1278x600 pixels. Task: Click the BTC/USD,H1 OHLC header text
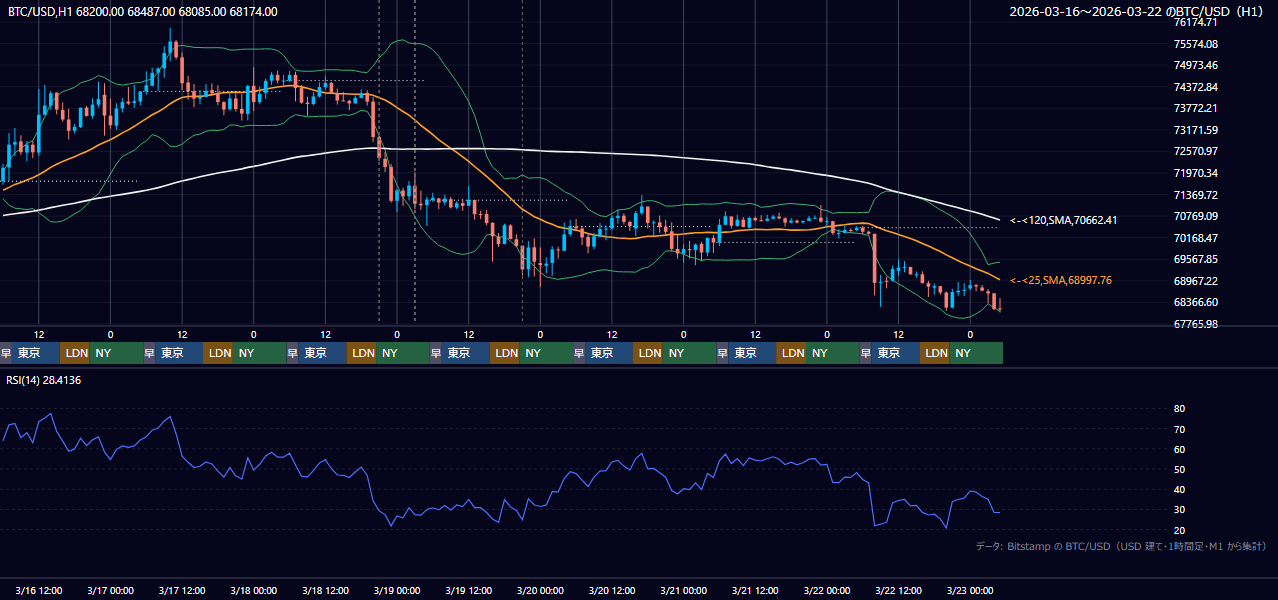[x=143, y=12]
